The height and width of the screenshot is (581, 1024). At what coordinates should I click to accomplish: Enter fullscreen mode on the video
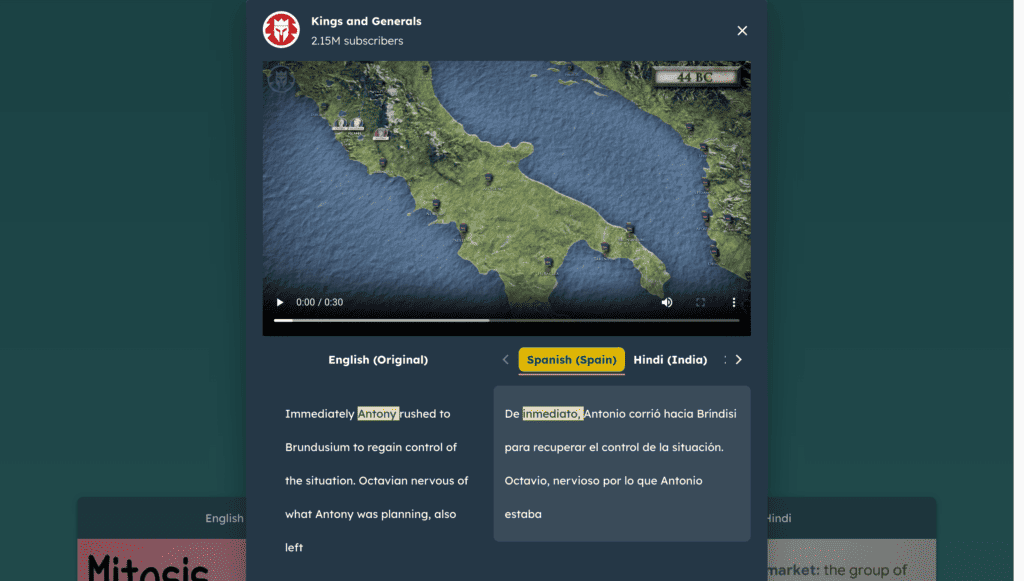point(700,302)
